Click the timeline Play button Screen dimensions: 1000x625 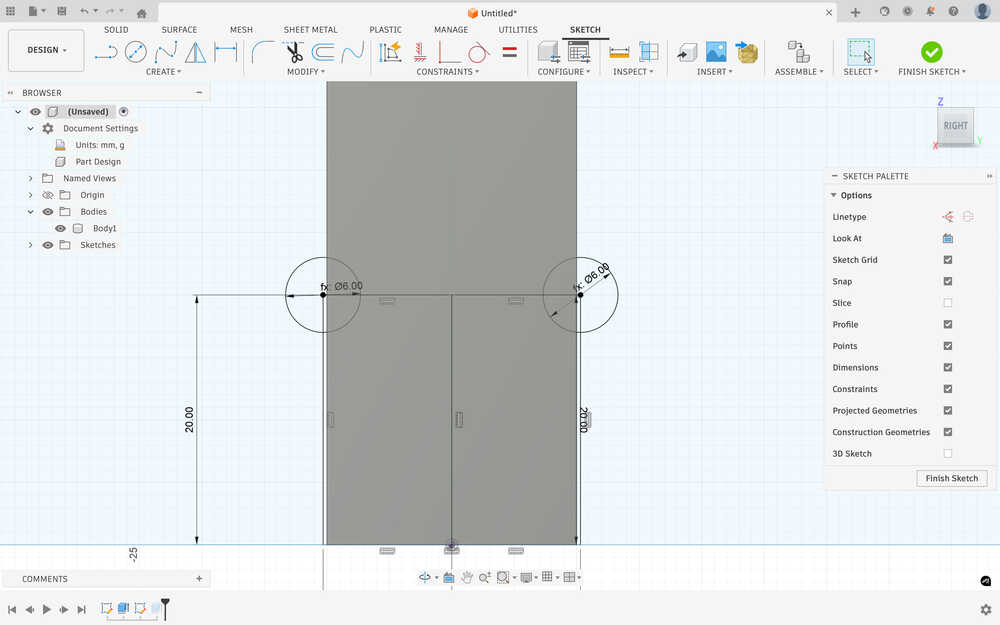[x=47, y=609]
